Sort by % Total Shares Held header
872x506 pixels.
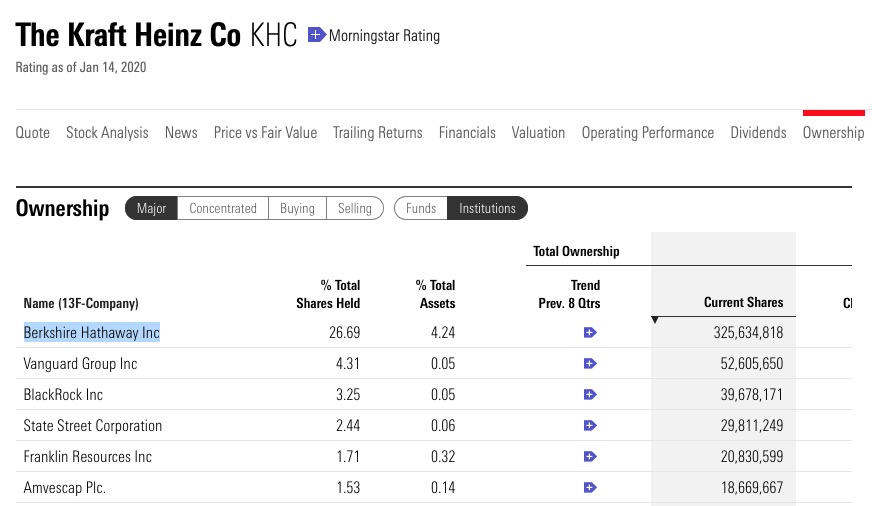pyautogui.click(x=328, y=294)
